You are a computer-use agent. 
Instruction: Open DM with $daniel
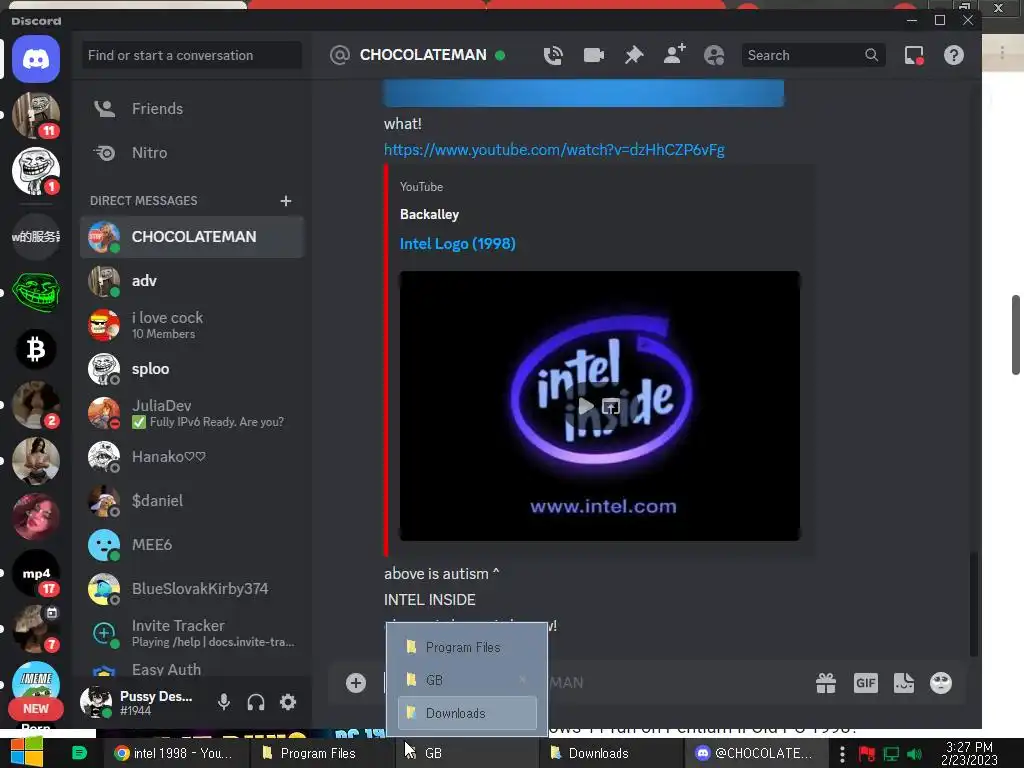tap(192, 501)
